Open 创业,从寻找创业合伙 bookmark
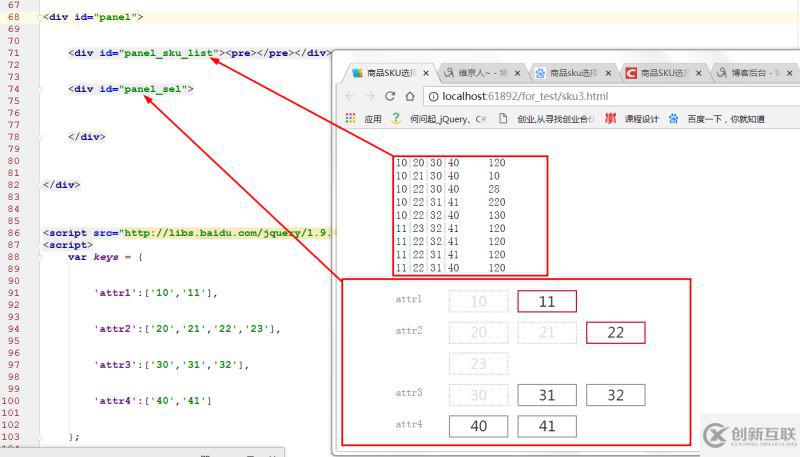Screen dimensions: 800x457 (556, 119)
